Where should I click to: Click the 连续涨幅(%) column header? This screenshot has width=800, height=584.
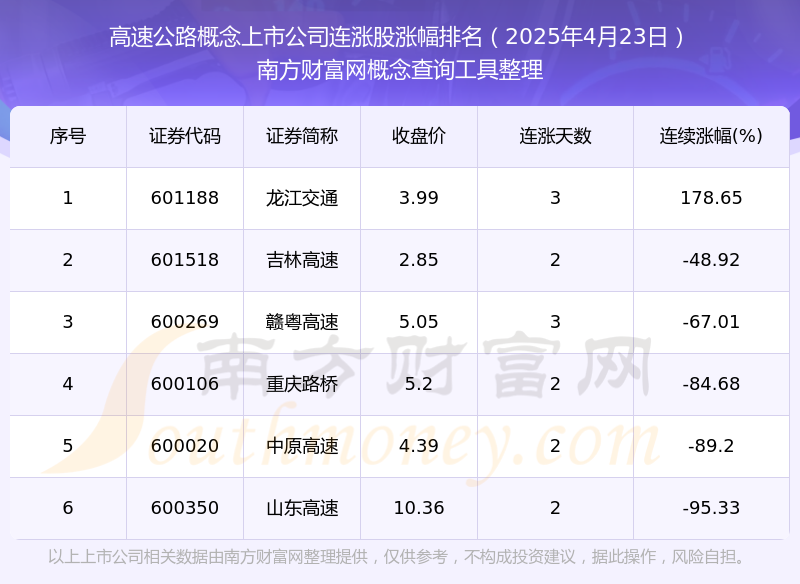(711, 136)
